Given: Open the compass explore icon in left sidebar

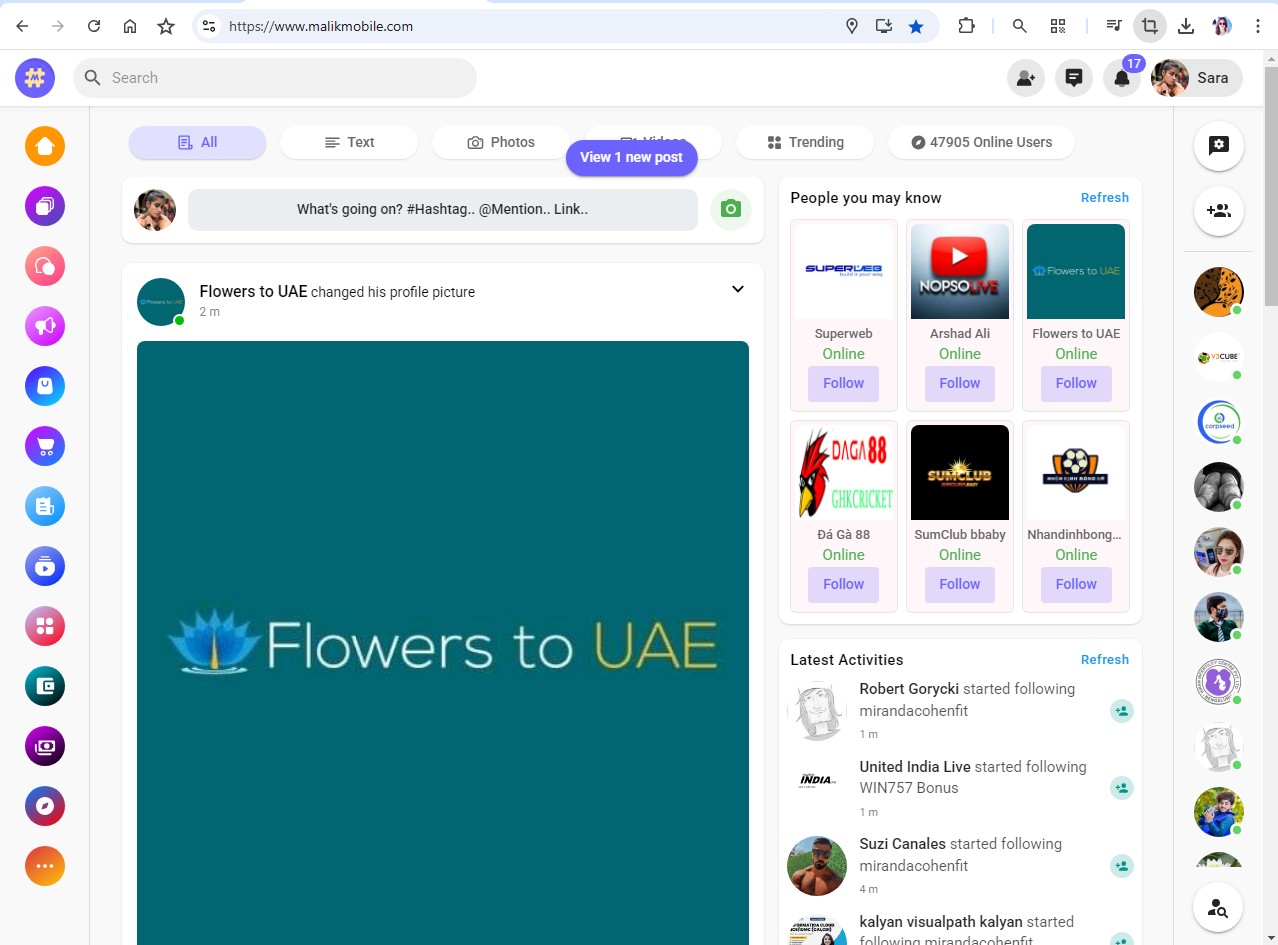Looking at the screenshot, I should click(45, 806).
